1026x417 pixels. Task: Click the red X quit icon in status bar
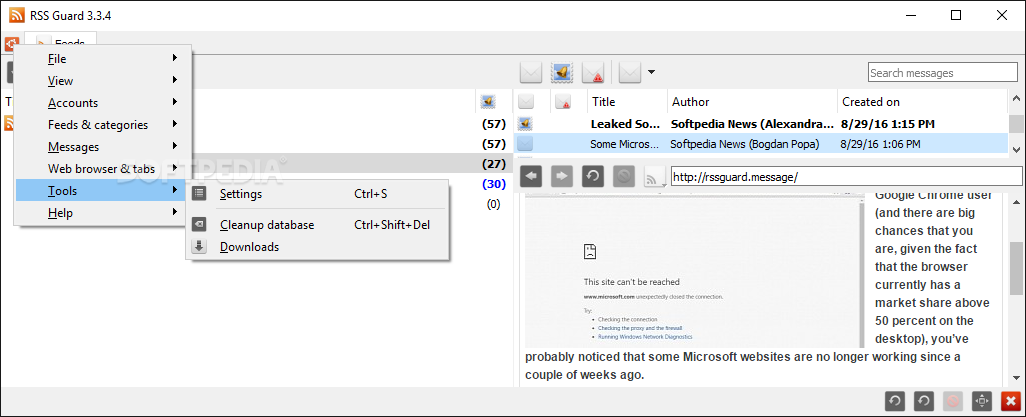1012,401
